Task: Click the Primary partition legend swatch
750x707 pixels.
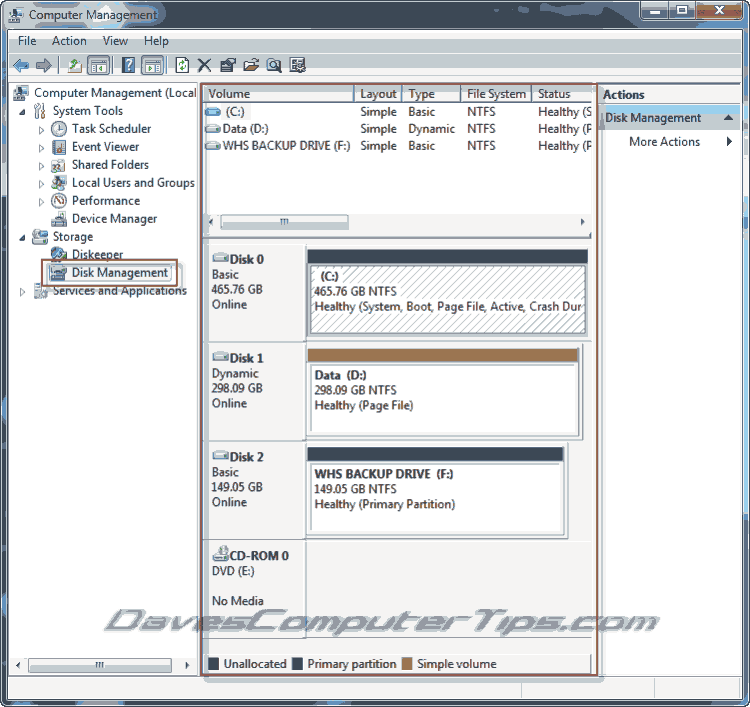Action: tap(297, 664)
